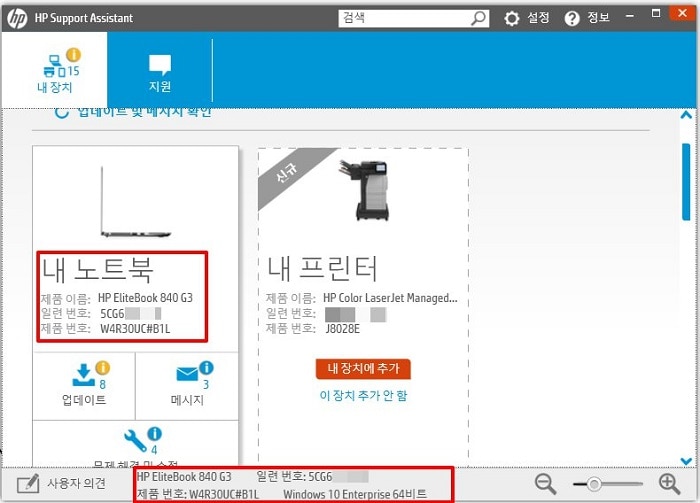Minimize the HP Support Assistant window
Viewport: 700px width, 503px height.
click(630, 16)
